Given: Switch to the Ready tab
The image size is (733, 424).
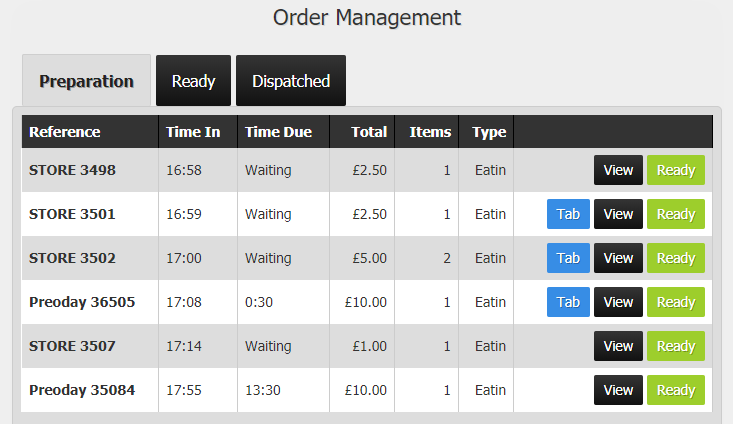Looking at the screenshot, I should pyautogui.click(x=193, y=80).
